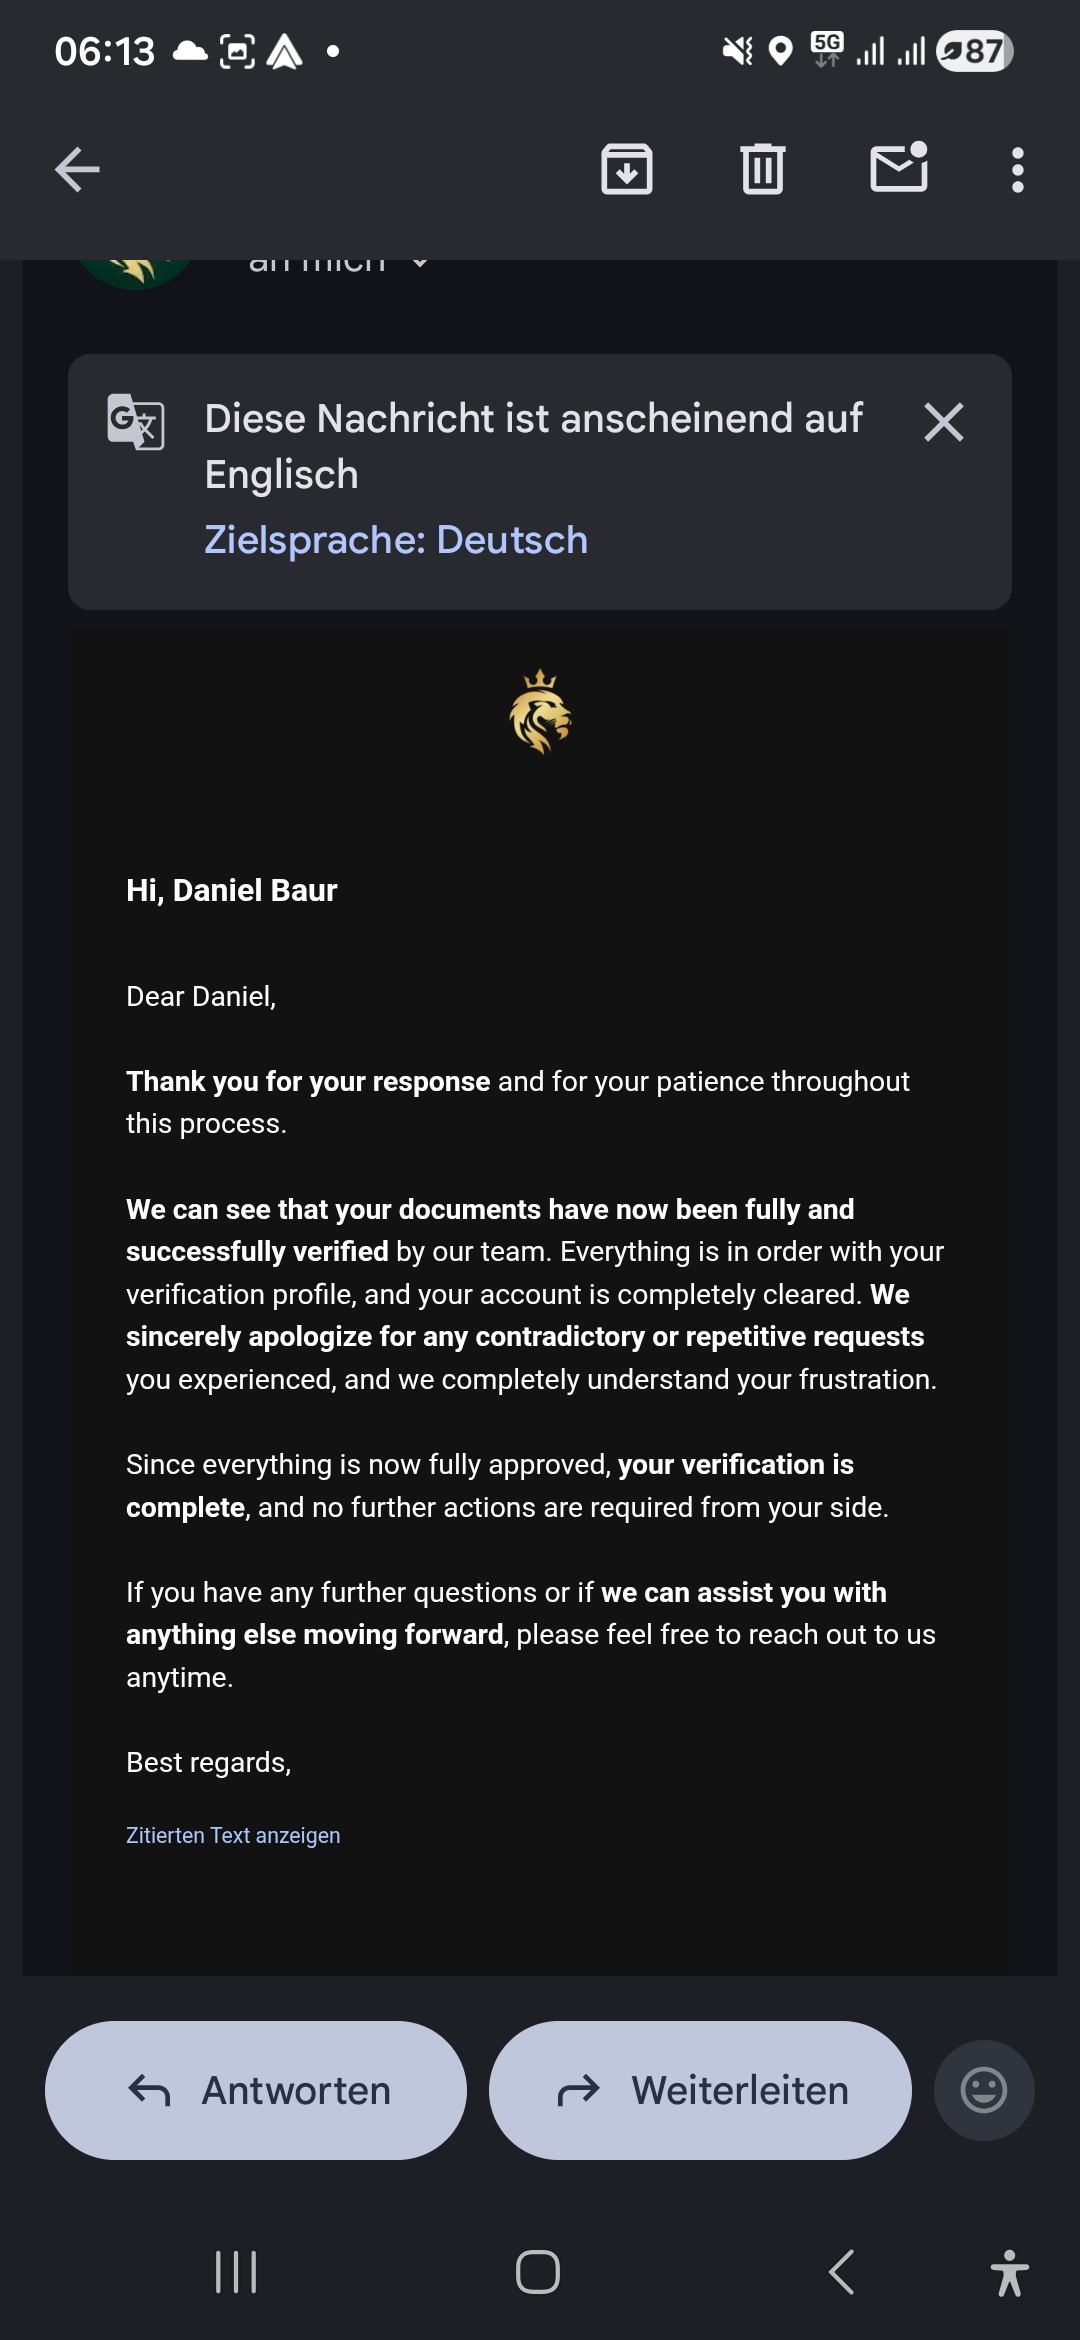
Task: Dismiss the translation banner with the X
Action: click(944, 422)
